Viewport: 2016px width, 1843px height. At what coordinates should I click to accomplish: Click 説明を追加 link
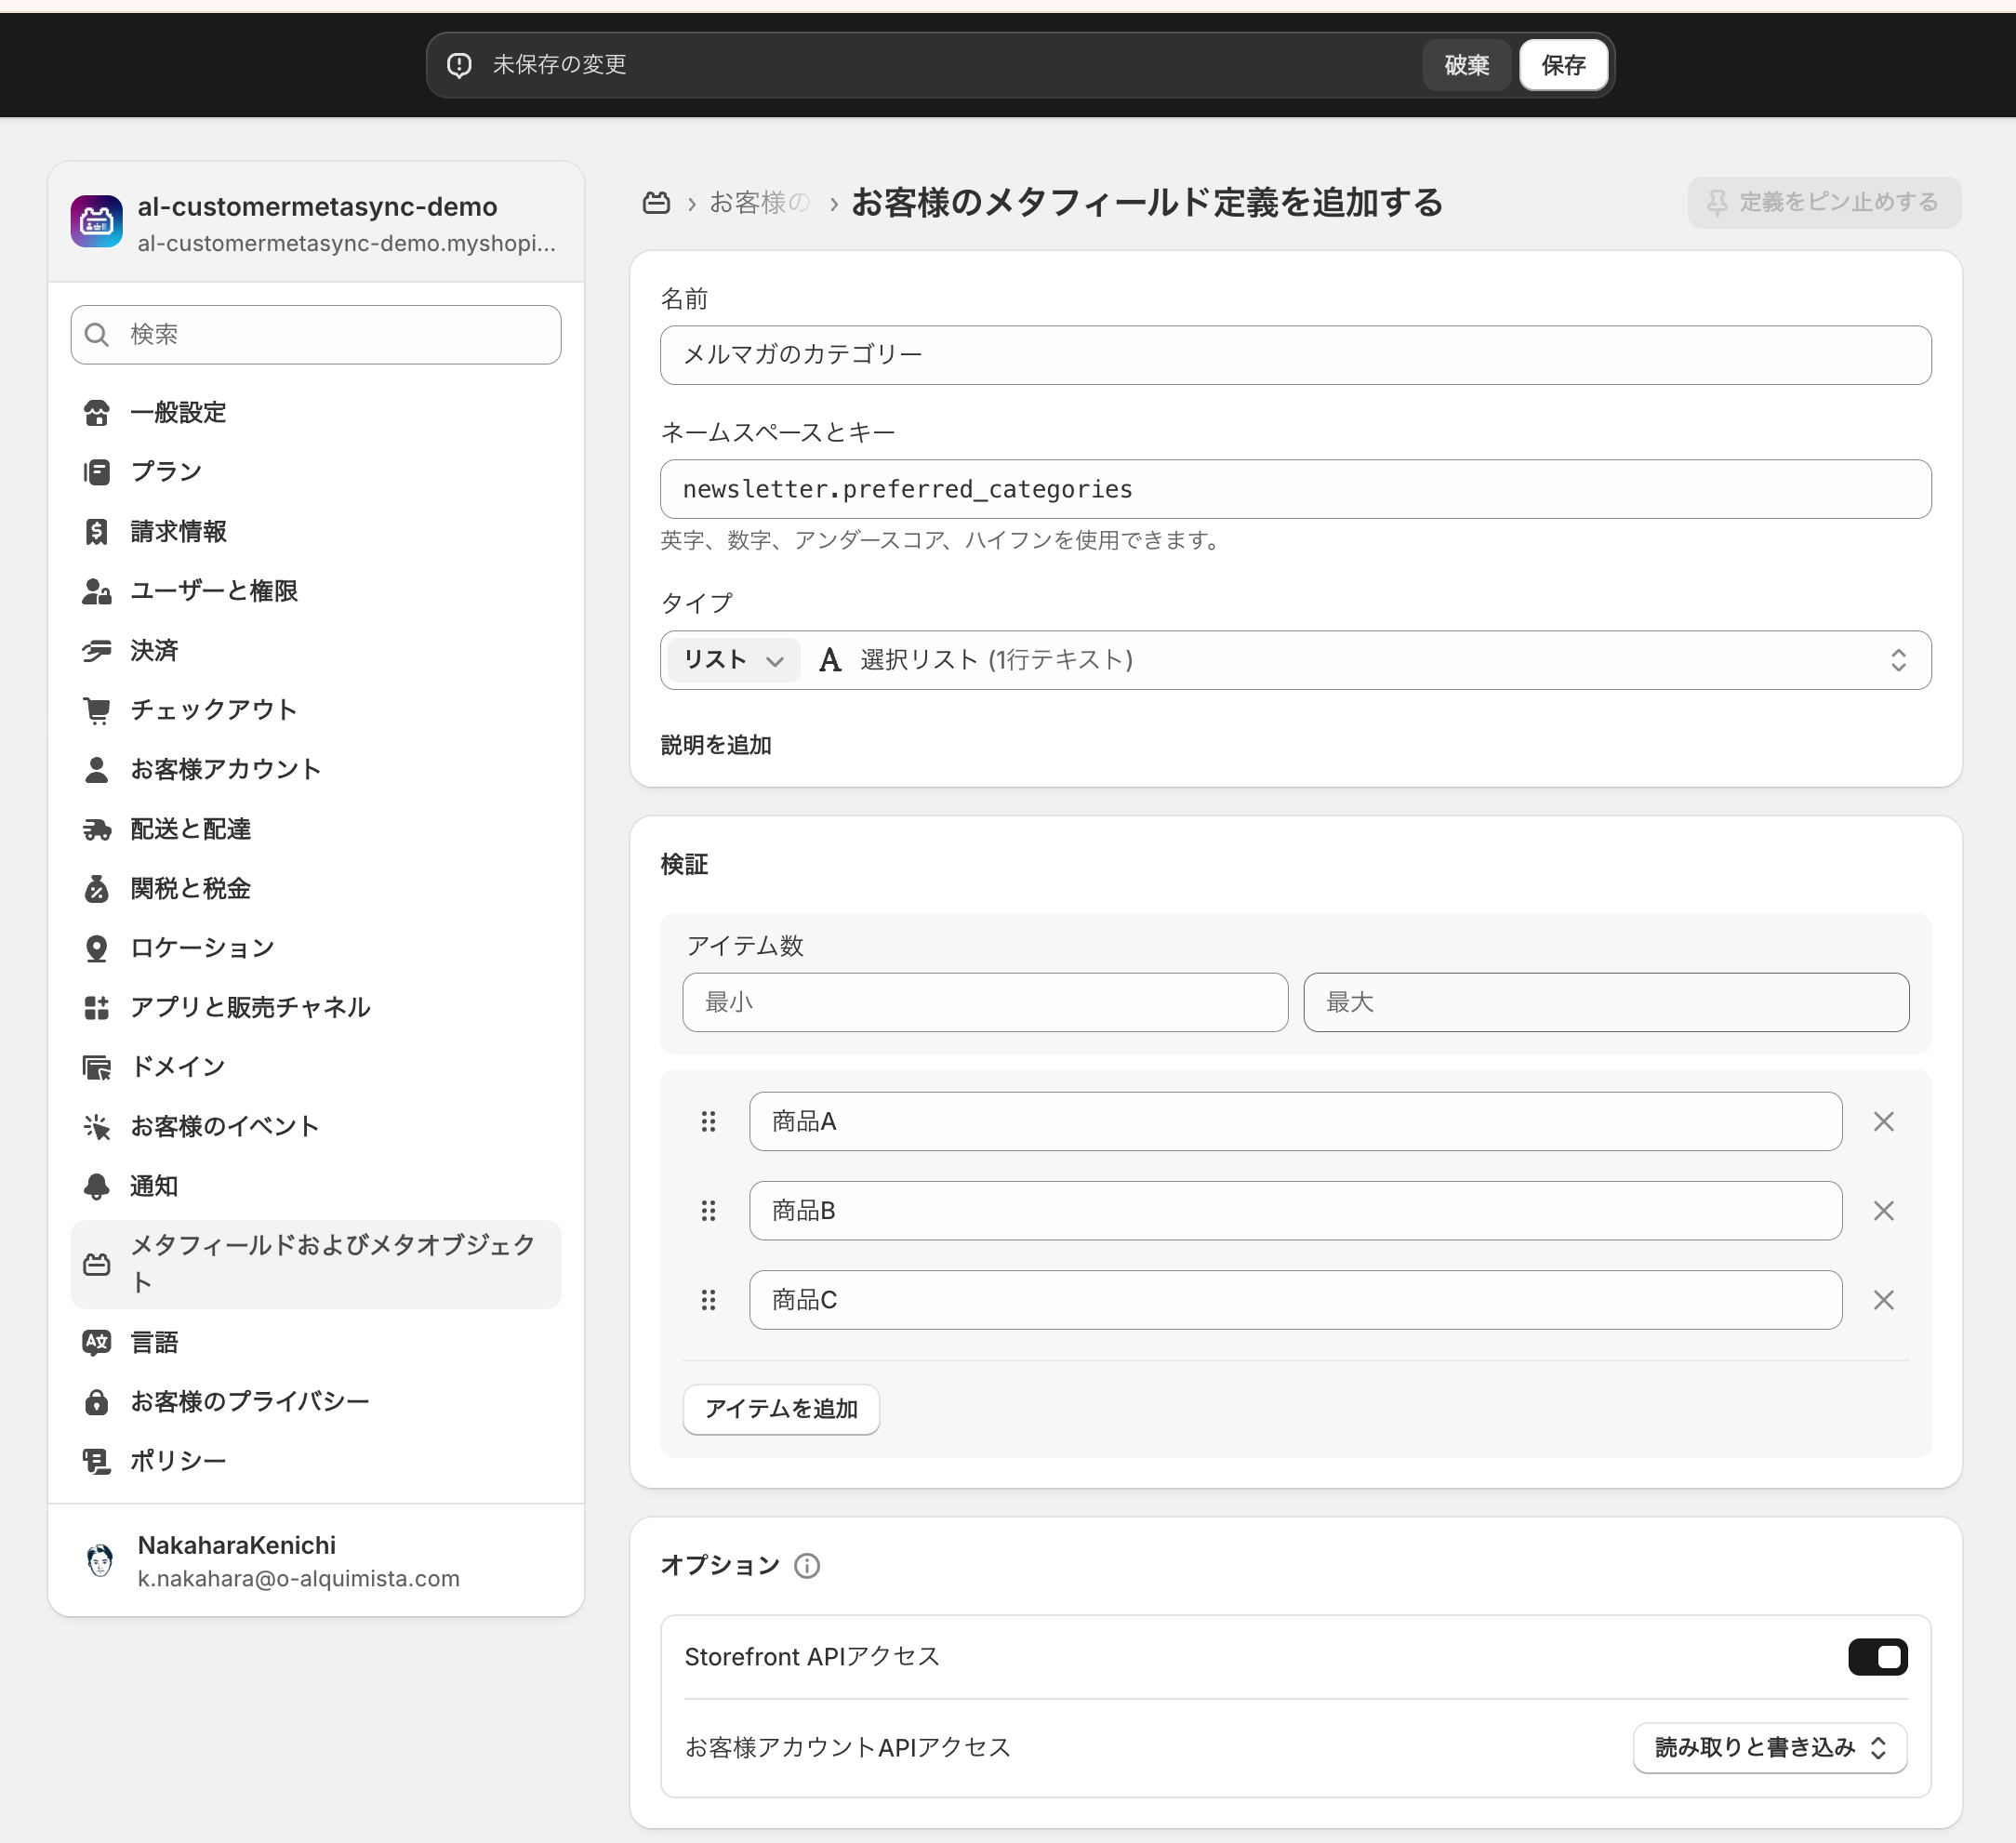(715, 745)
